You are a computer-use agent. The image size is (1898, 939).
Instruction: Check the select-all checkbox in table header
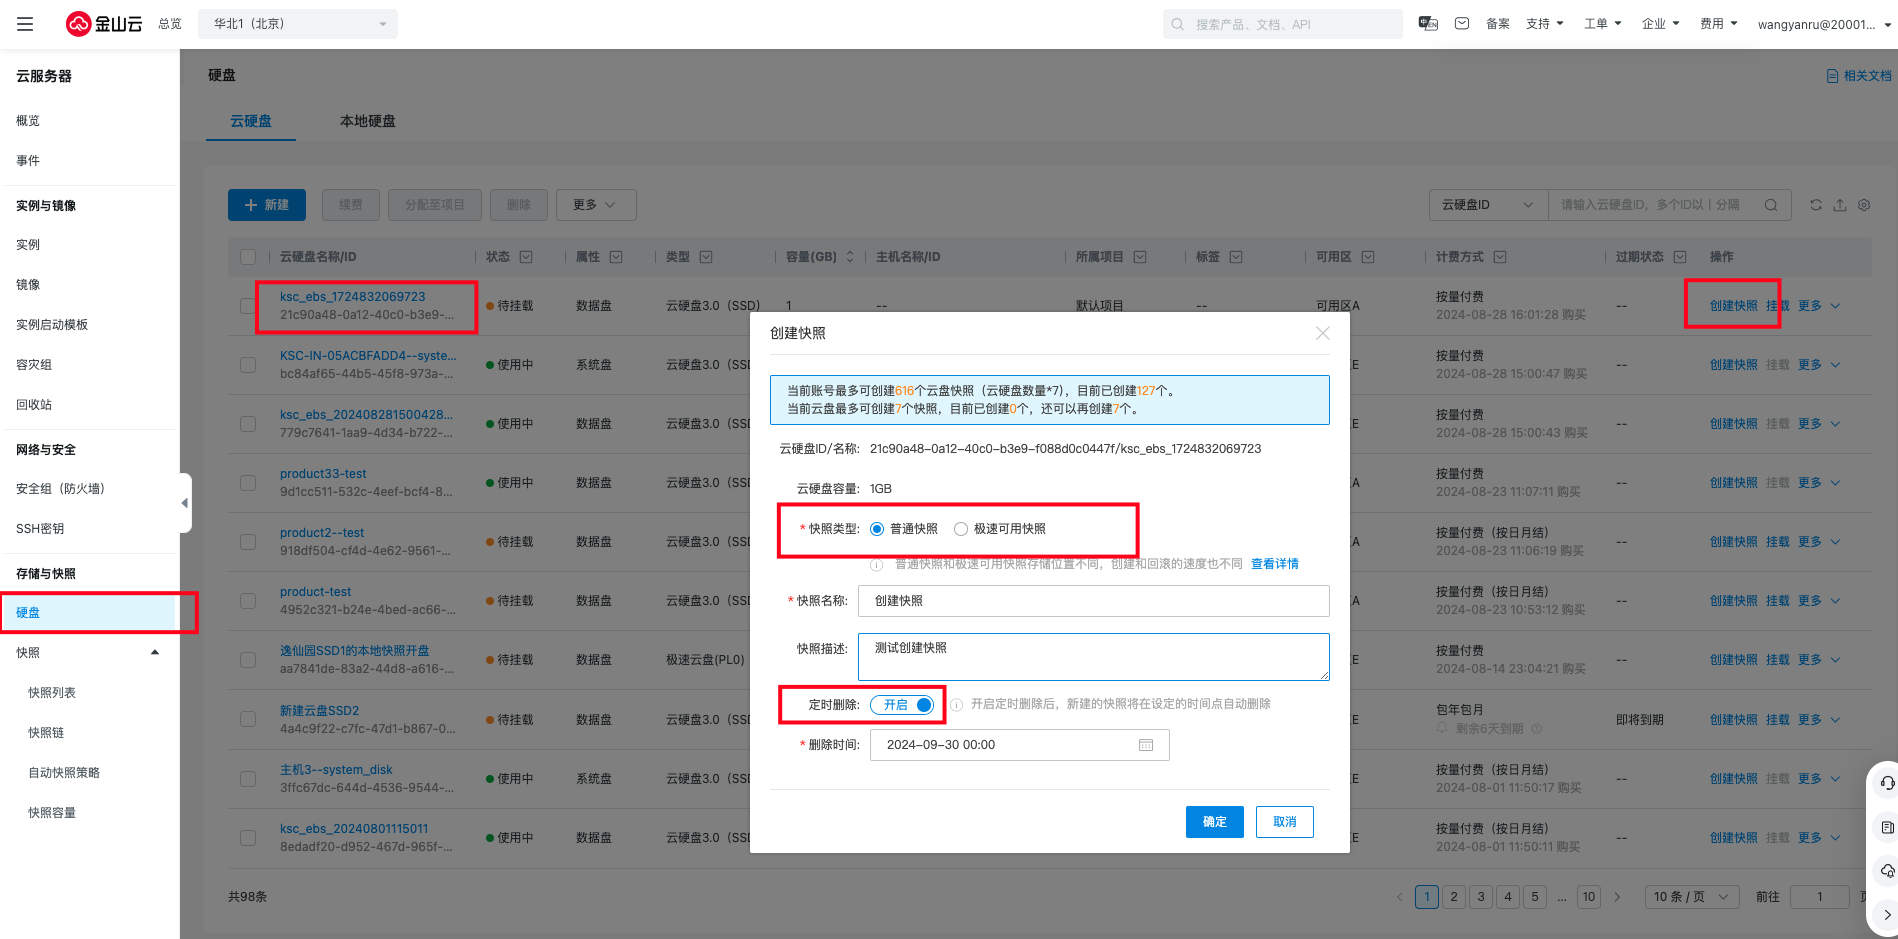point(248,257)
